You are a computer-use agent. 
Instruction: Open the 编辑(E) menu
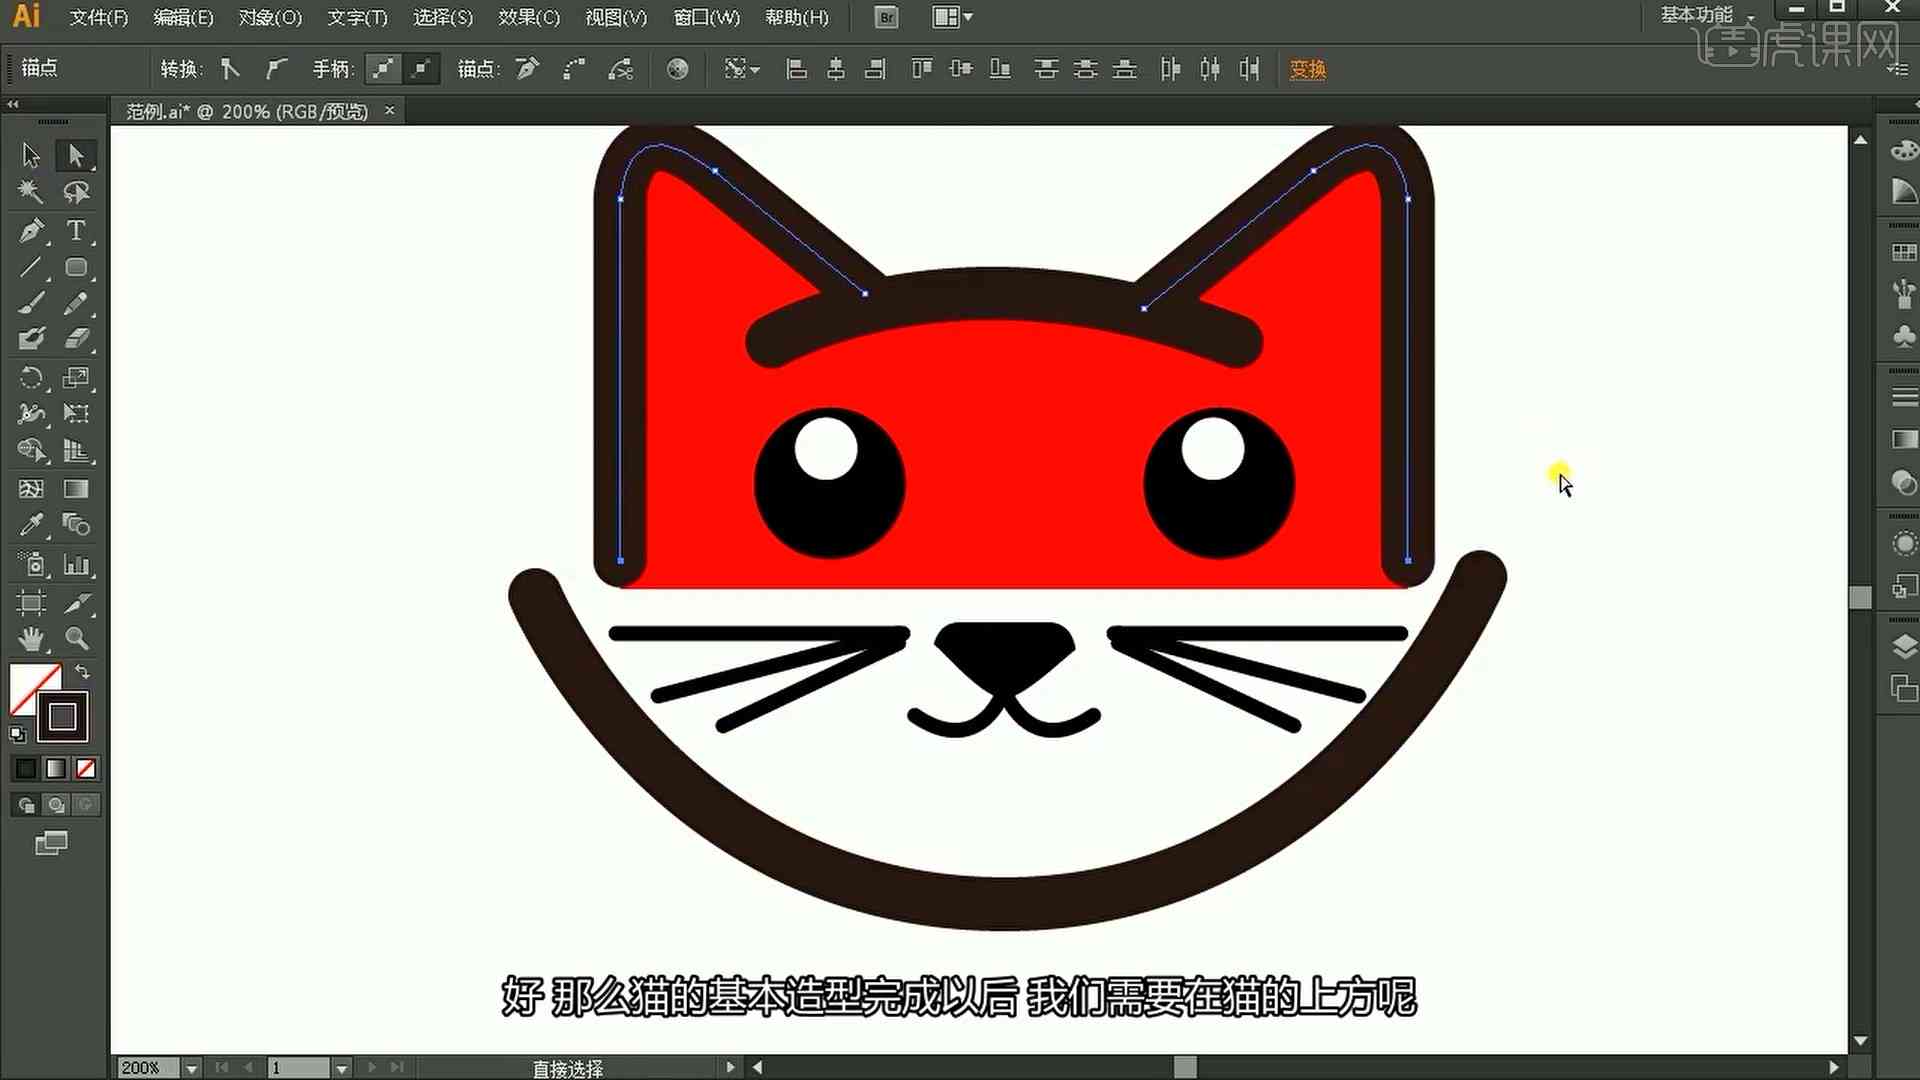click(x=184, y=17)
